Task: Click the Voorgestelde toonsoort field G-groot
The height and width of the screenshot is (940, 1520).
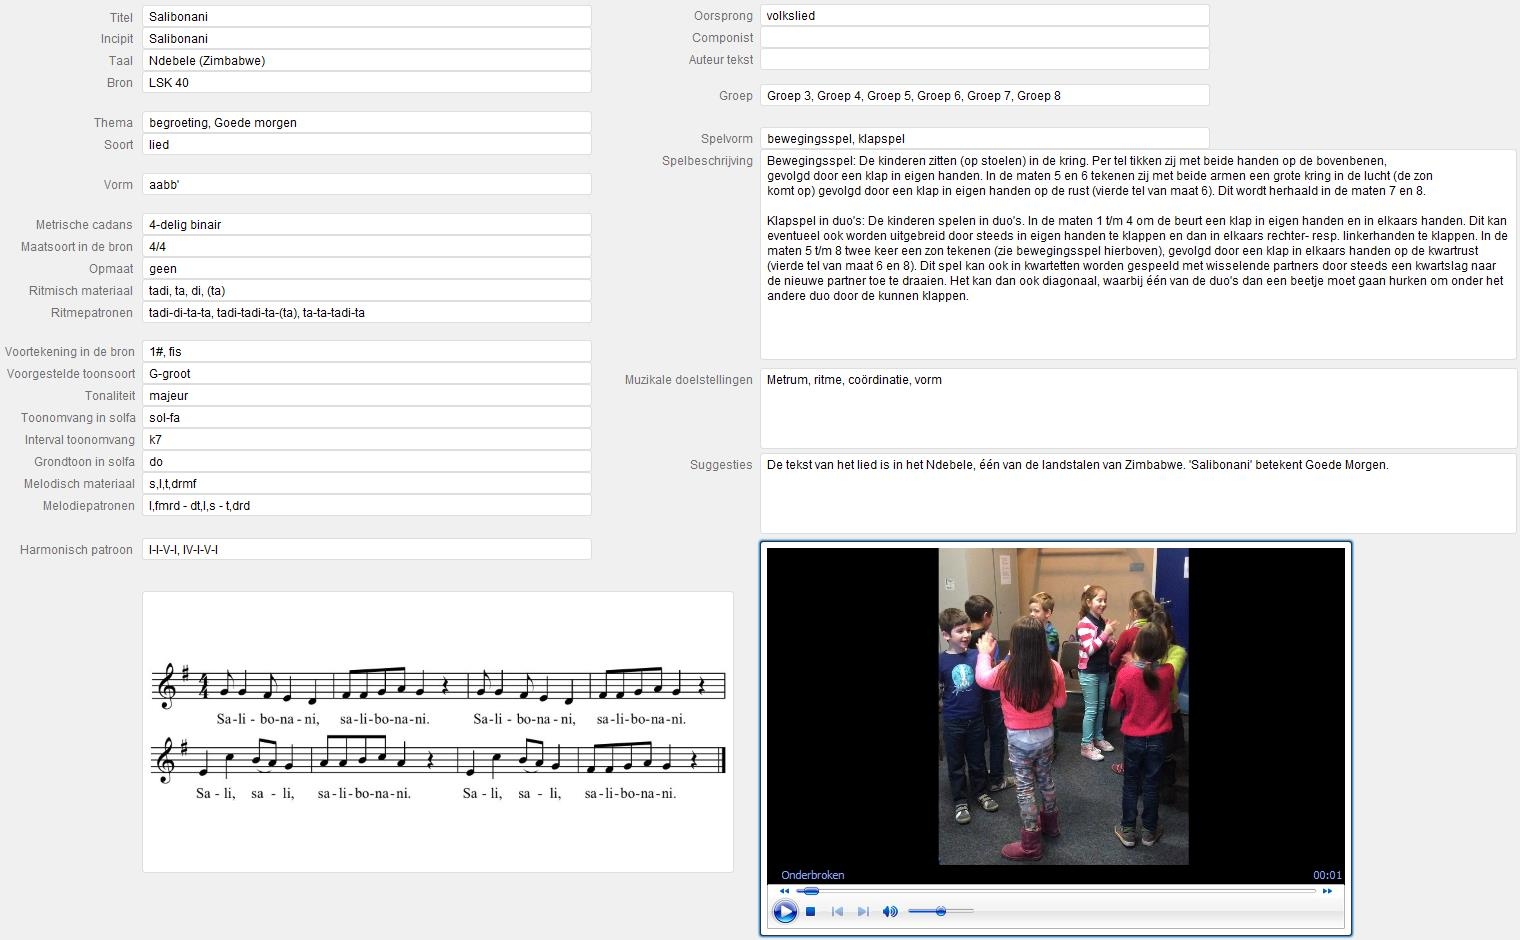Action: pyautogui.click(x=366, y=374)
